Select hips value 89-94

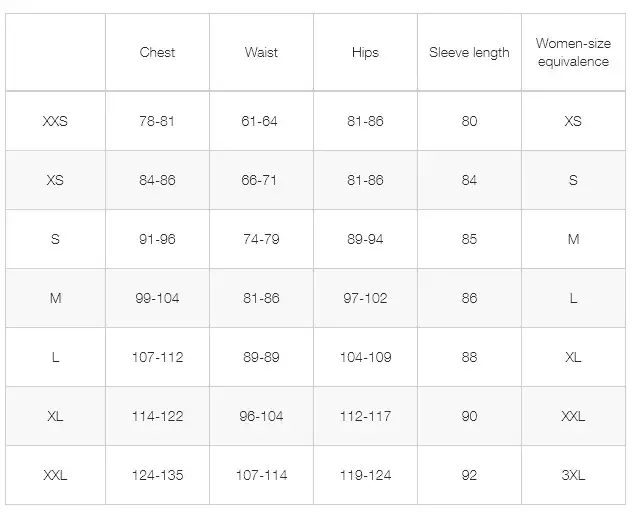[x=365, y=239]
